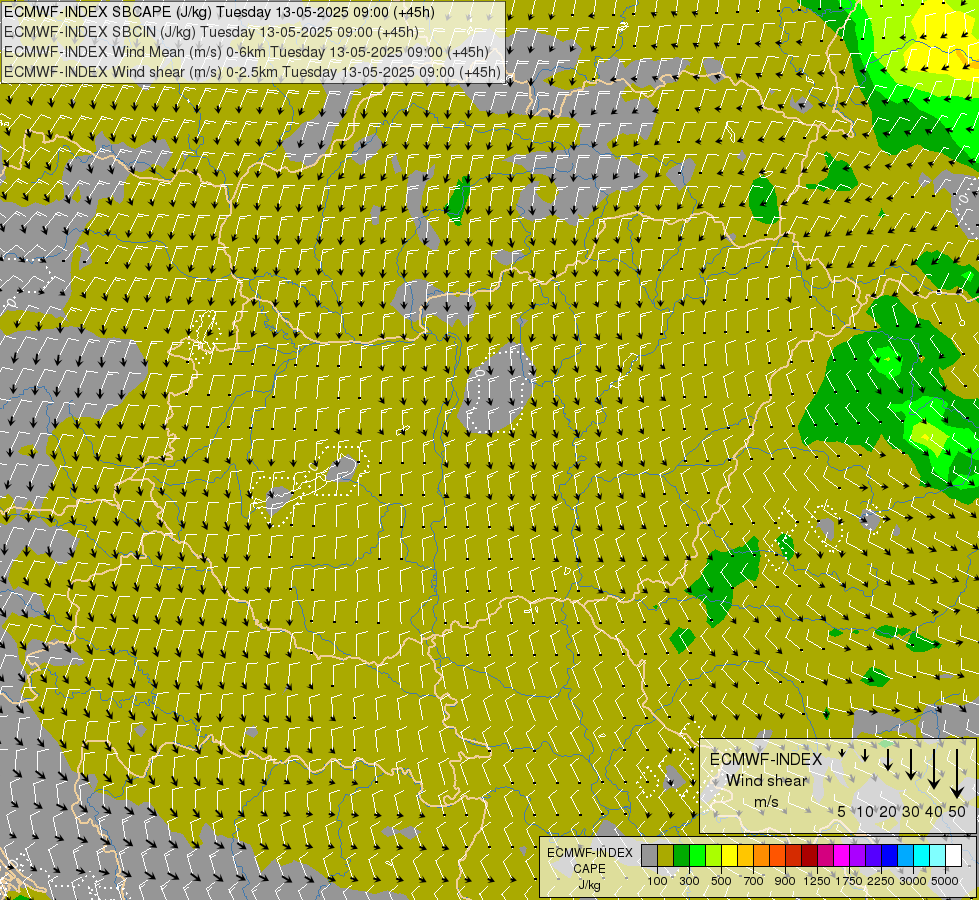Click the SBCAPE (J/kg) title line
This screenshot has height=900, width=979.
click(219, 12)
